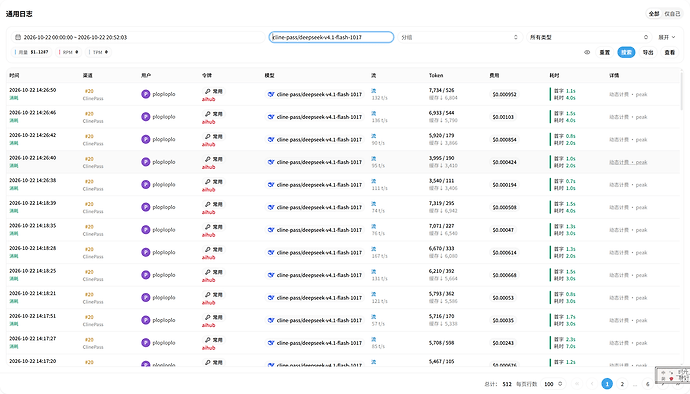Click timestamp 2026-10-22 14:18:21
Screen dimensions: 690x394
click(x=33, y=293)
